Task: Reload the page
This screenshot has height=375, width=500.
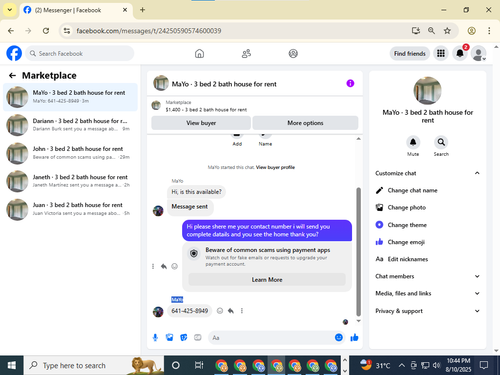Action: [46, 31]
